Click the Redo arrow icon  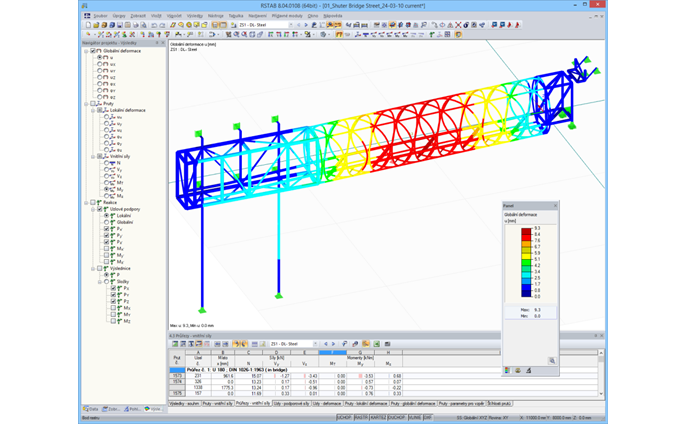(162, 25)
